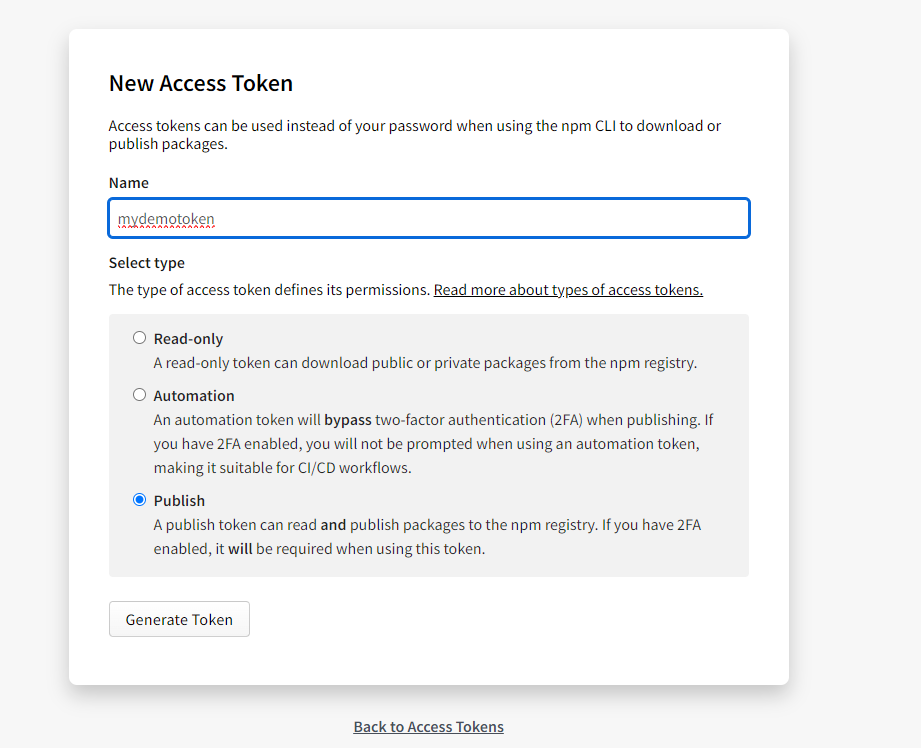
Task: Click the Read-only token description text
Action: 425,363
